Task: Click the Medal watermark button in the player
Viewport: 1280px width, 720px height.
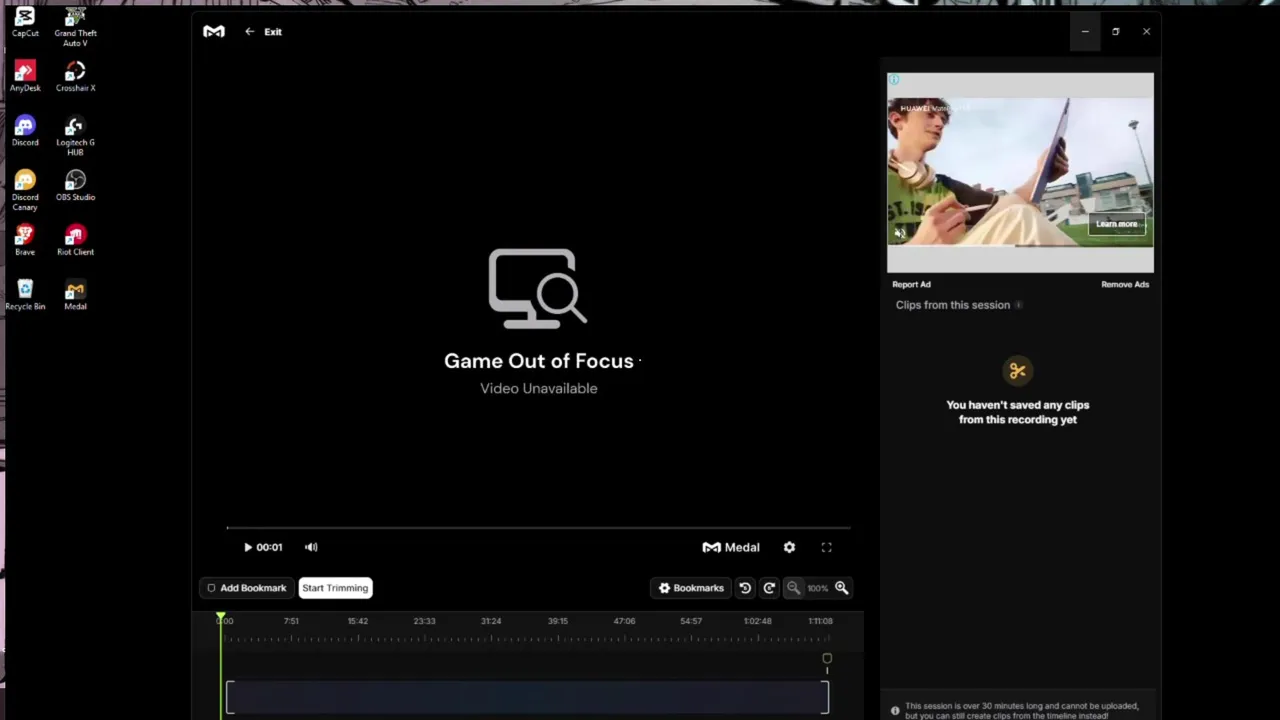Action: 731,547
